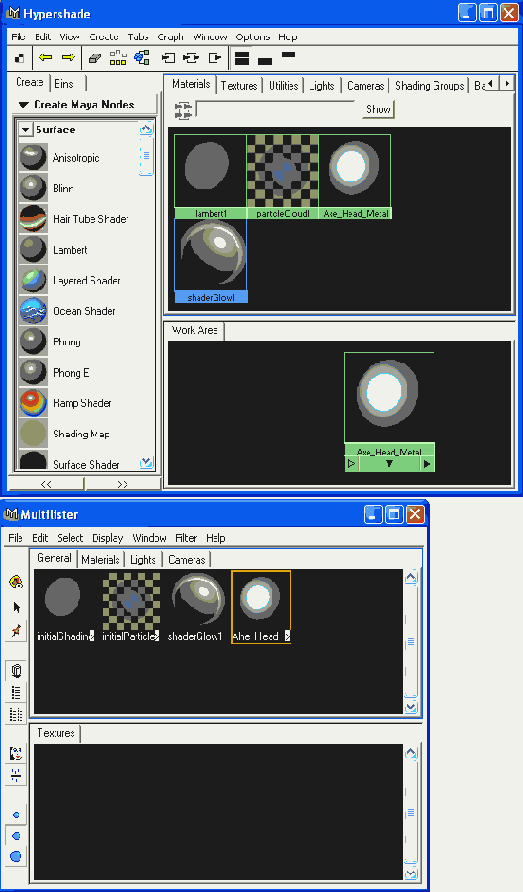Click the Multilister arrow select tool
Image resolution: width=523 pixels, height=892 pixels.
point(16,608)
